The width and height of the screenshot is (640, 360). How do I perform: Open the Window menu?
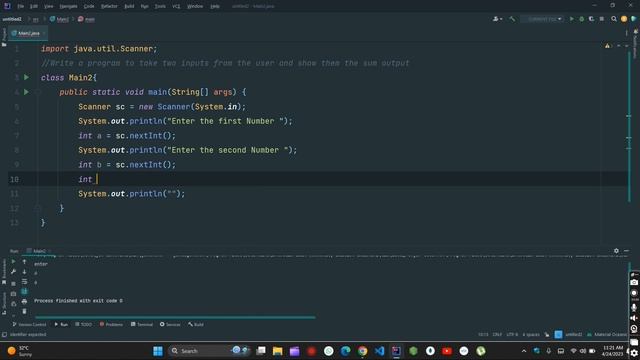[x=195, y=6]
